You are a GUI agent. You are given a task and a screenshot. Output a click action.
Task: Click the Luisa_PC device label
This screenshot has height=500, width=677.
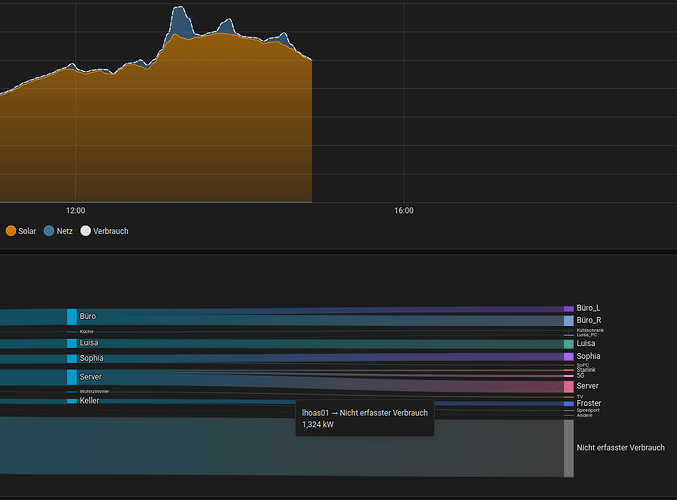tap(587, 335)
